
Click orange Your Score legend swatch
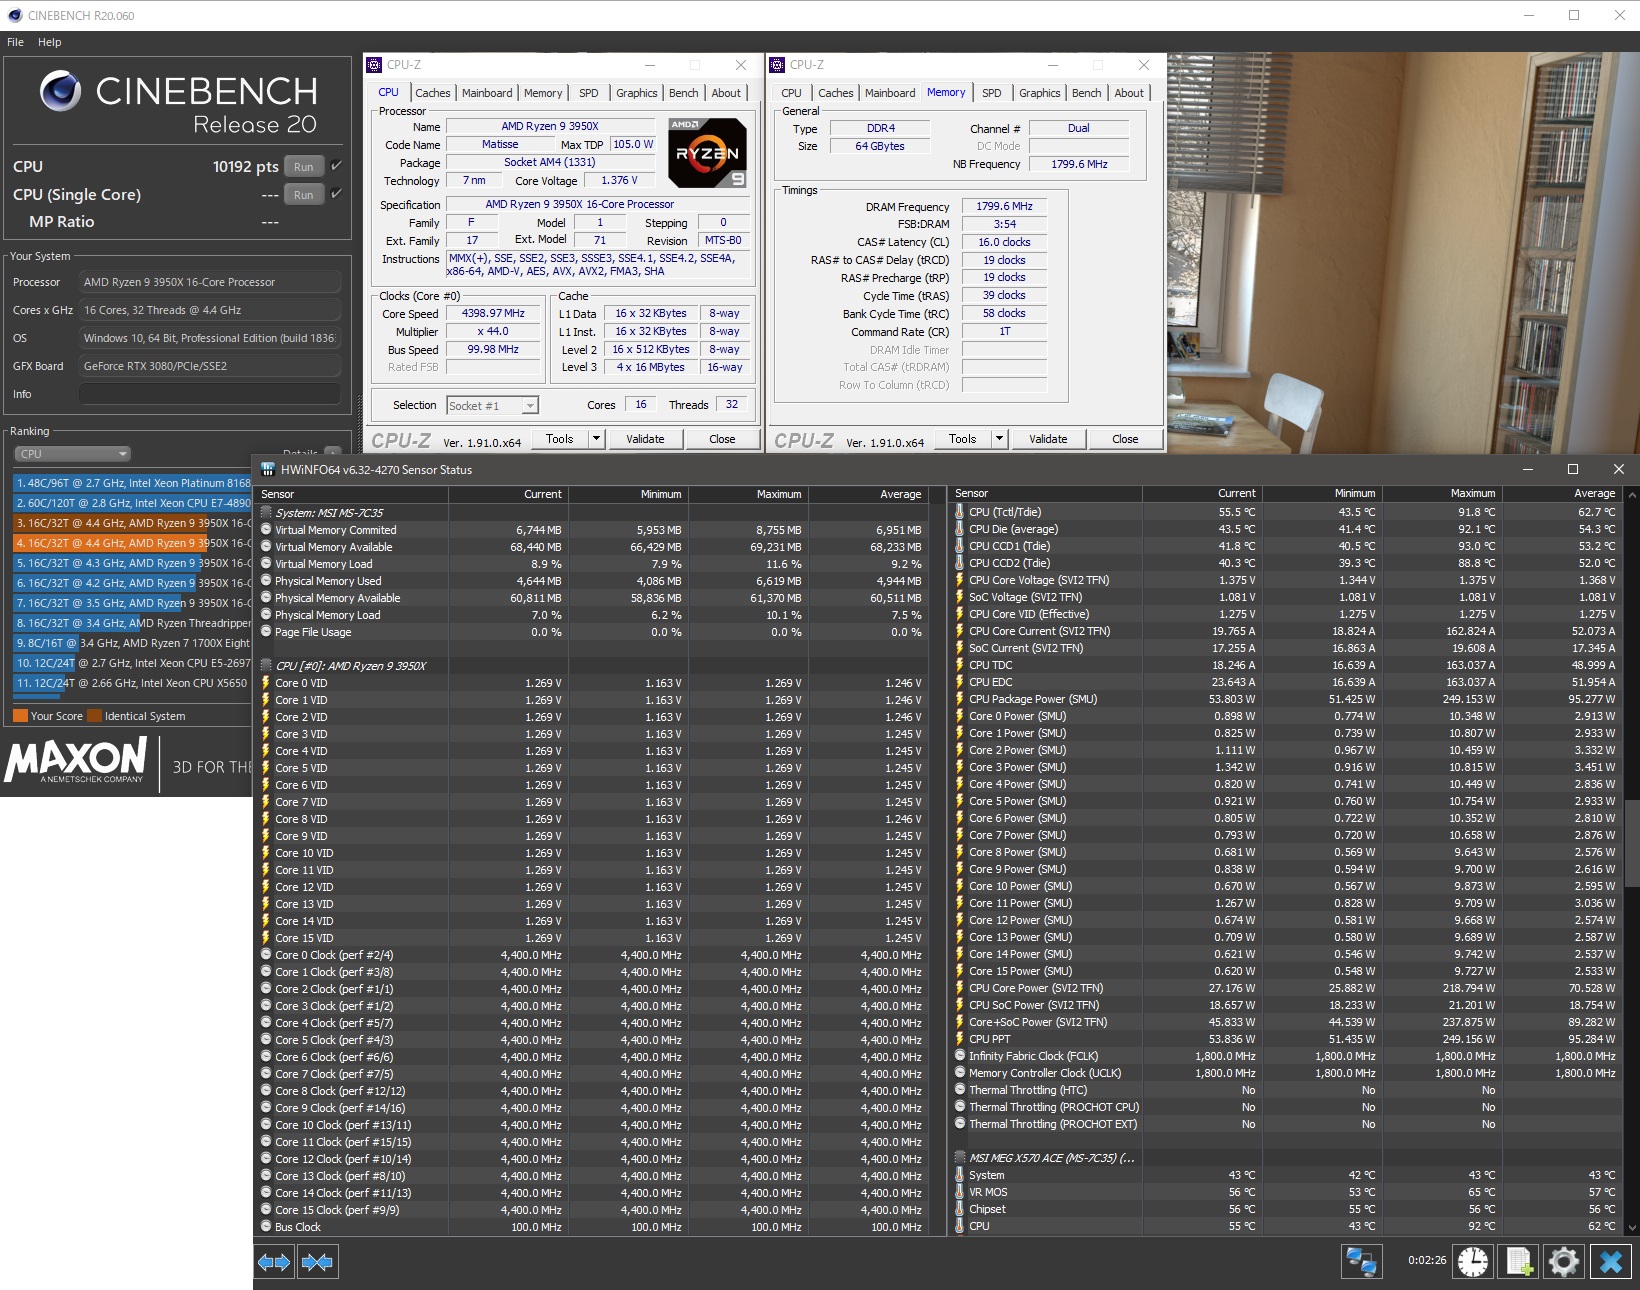point(20,716)
